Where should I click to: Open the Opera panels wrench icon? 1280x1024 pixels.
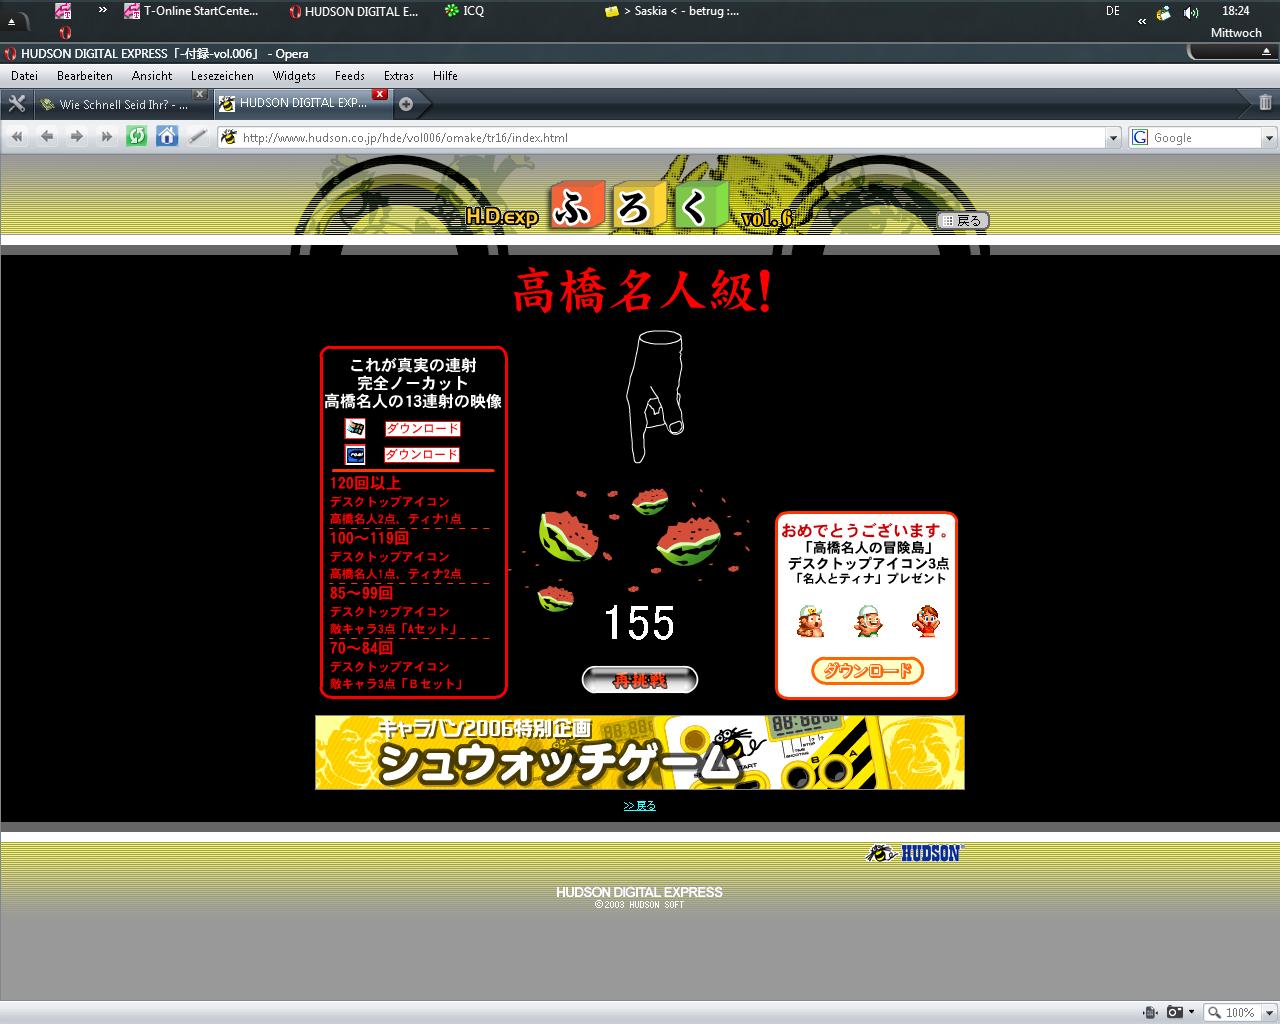tap(16, 103)
